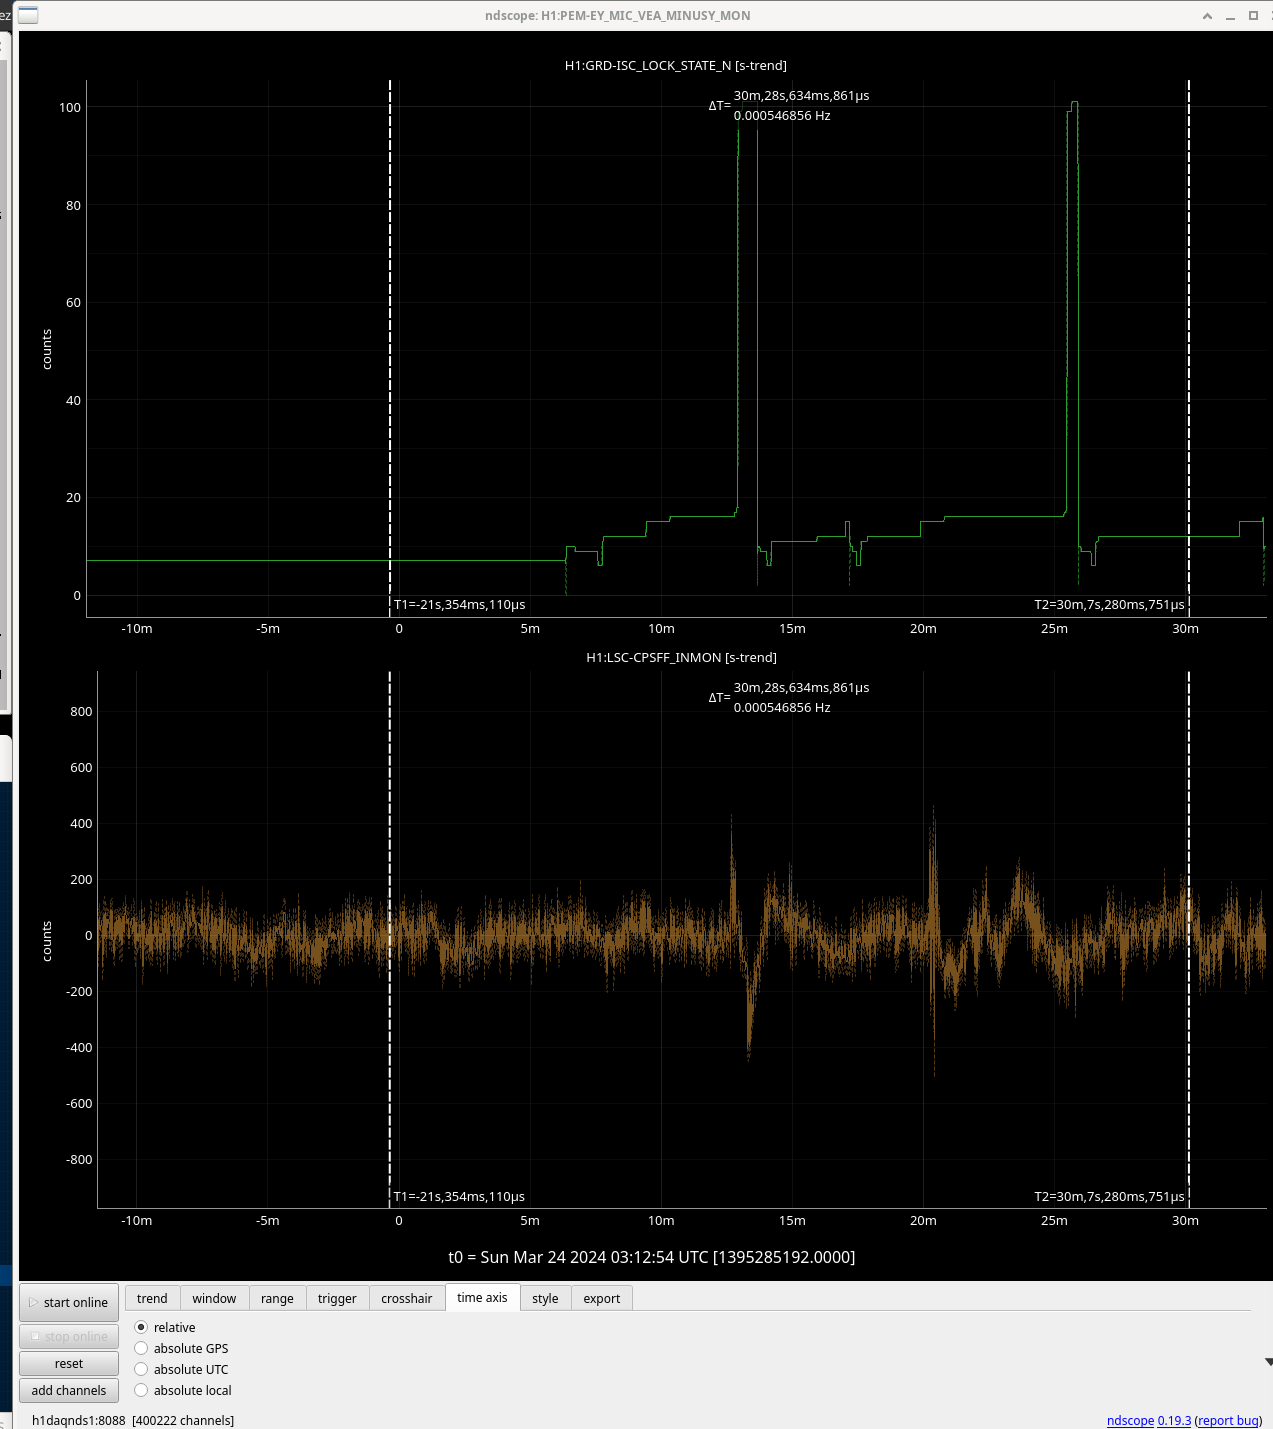Click the T1 cursor line in top plot
Screen dimensions: 1273x1429
[x=390, y=300]
